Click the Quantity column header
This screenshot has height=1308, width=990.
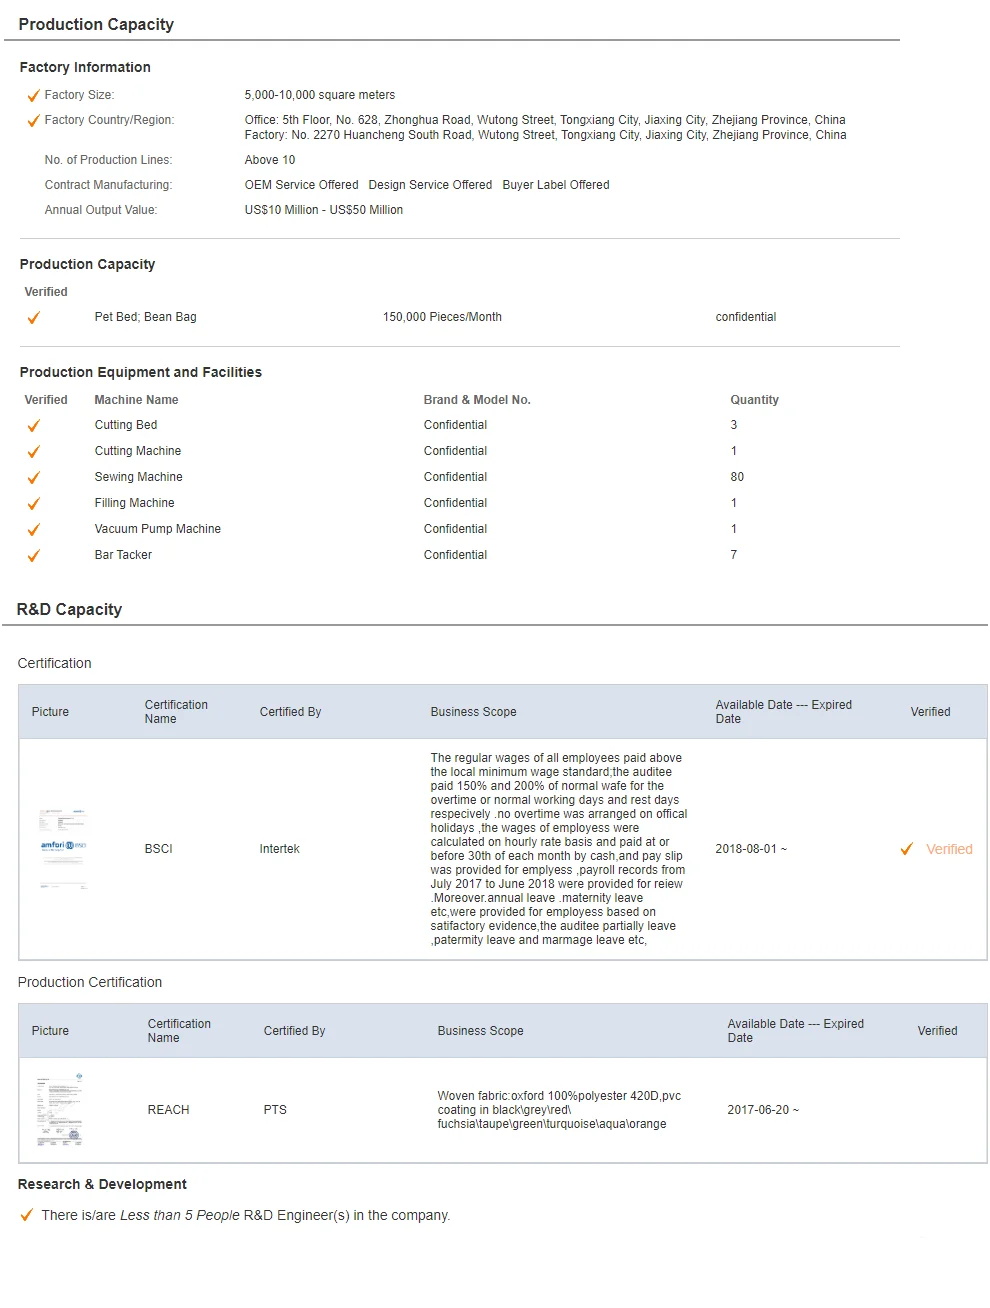pos(754,400)
